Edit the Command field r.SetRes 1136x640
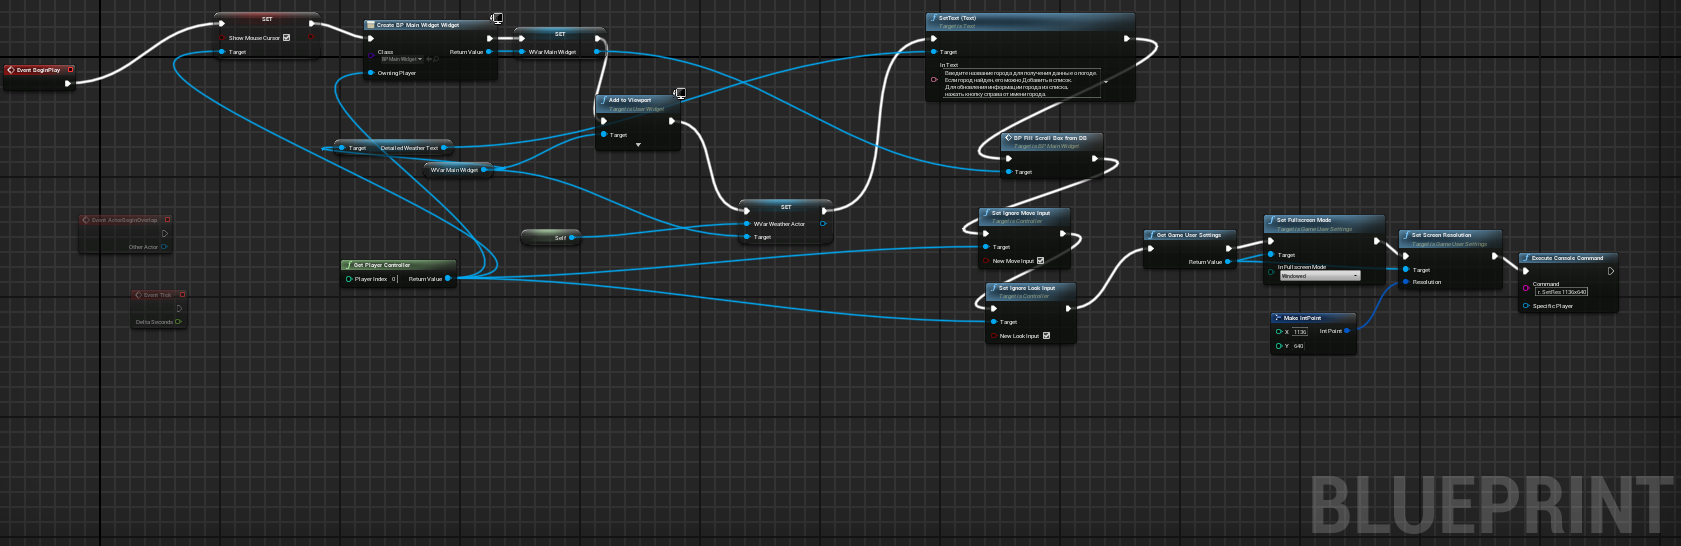This screenshot has width=1681, height=546. click(1562, 292)
